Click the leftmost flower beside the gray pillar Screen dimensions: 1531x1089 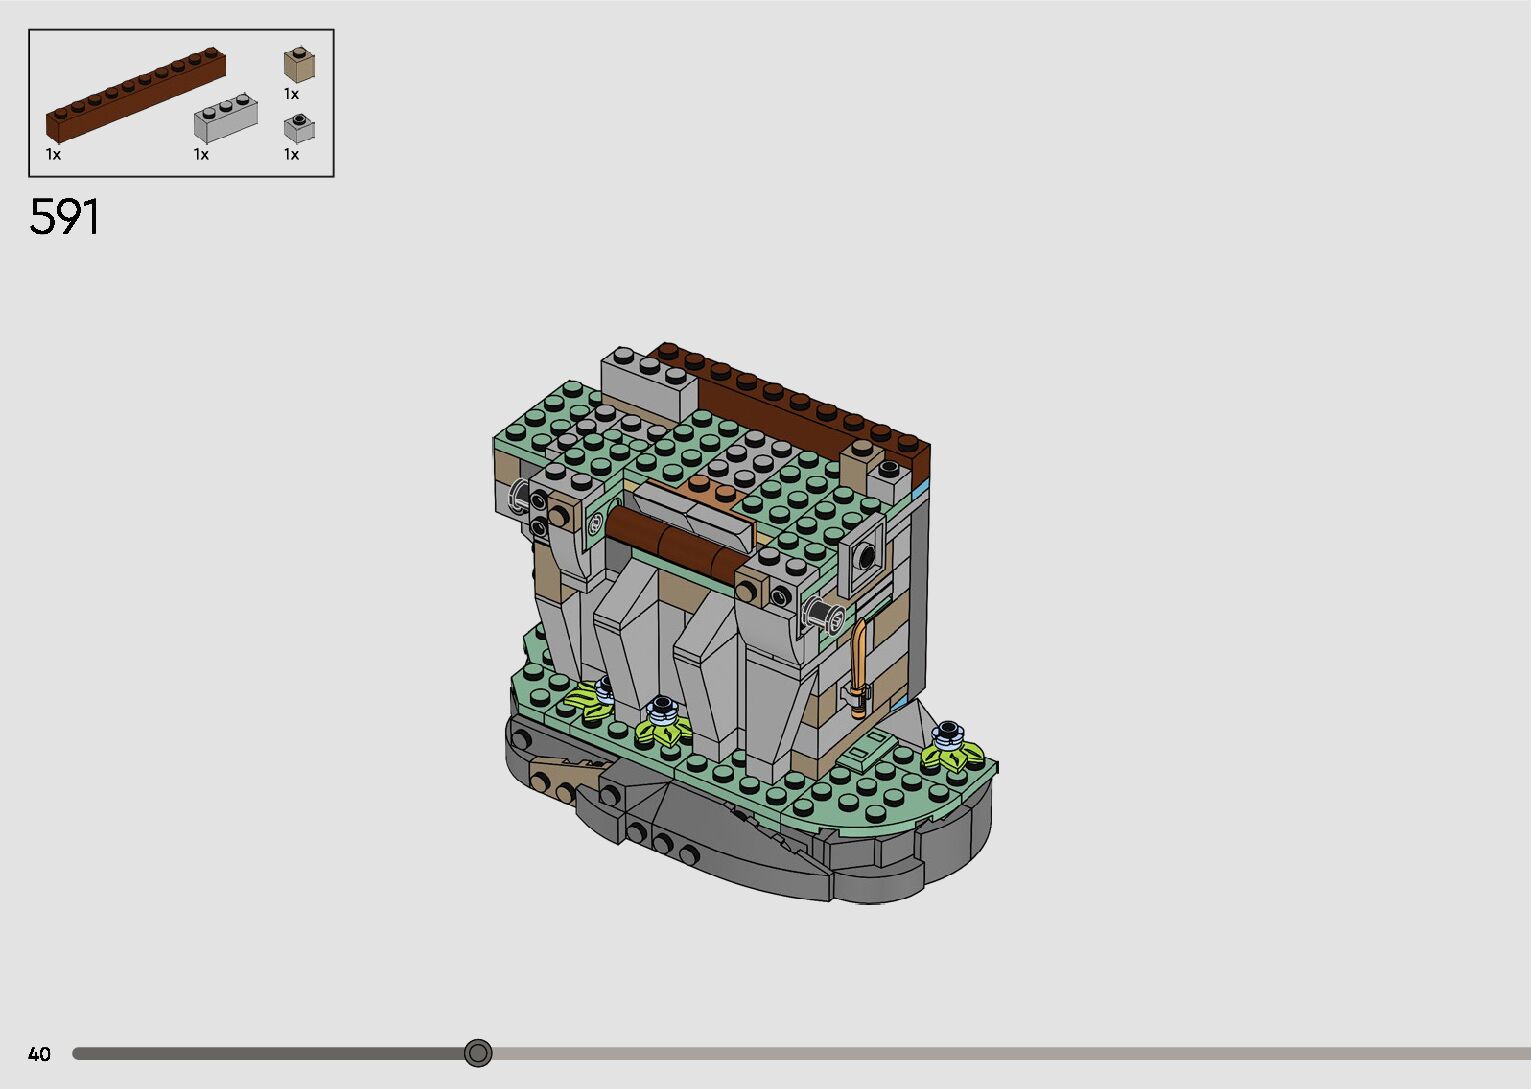[x=591, y=698]
